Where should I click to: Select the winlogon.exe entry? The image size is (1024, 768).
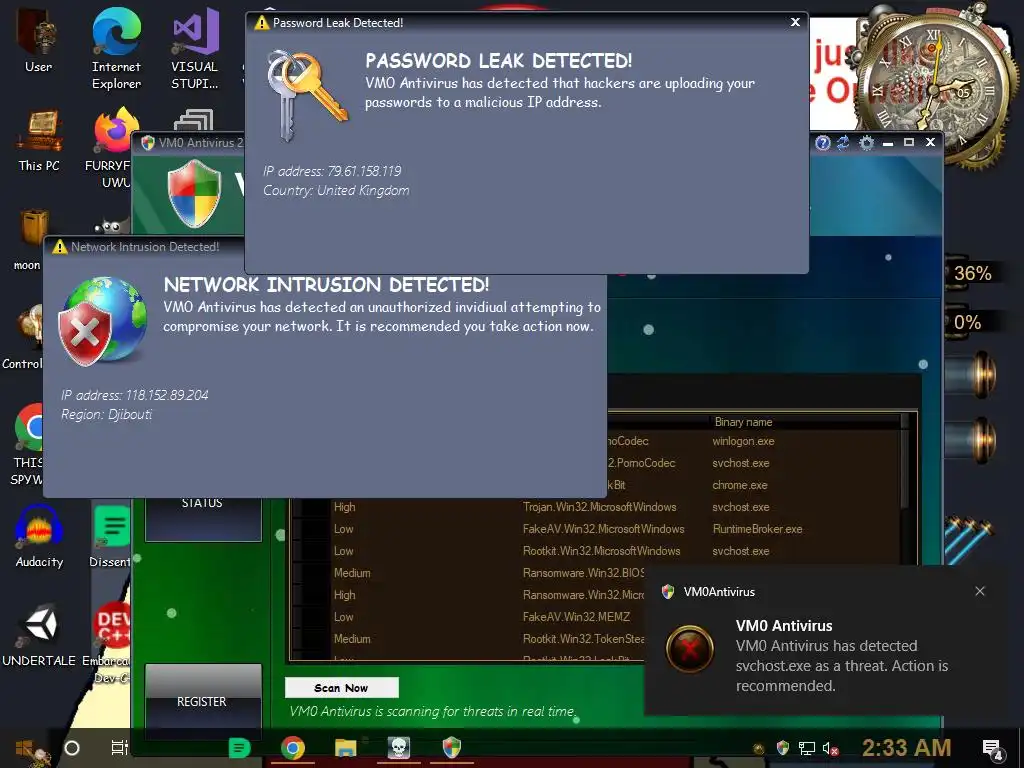(x=743, y=441)
